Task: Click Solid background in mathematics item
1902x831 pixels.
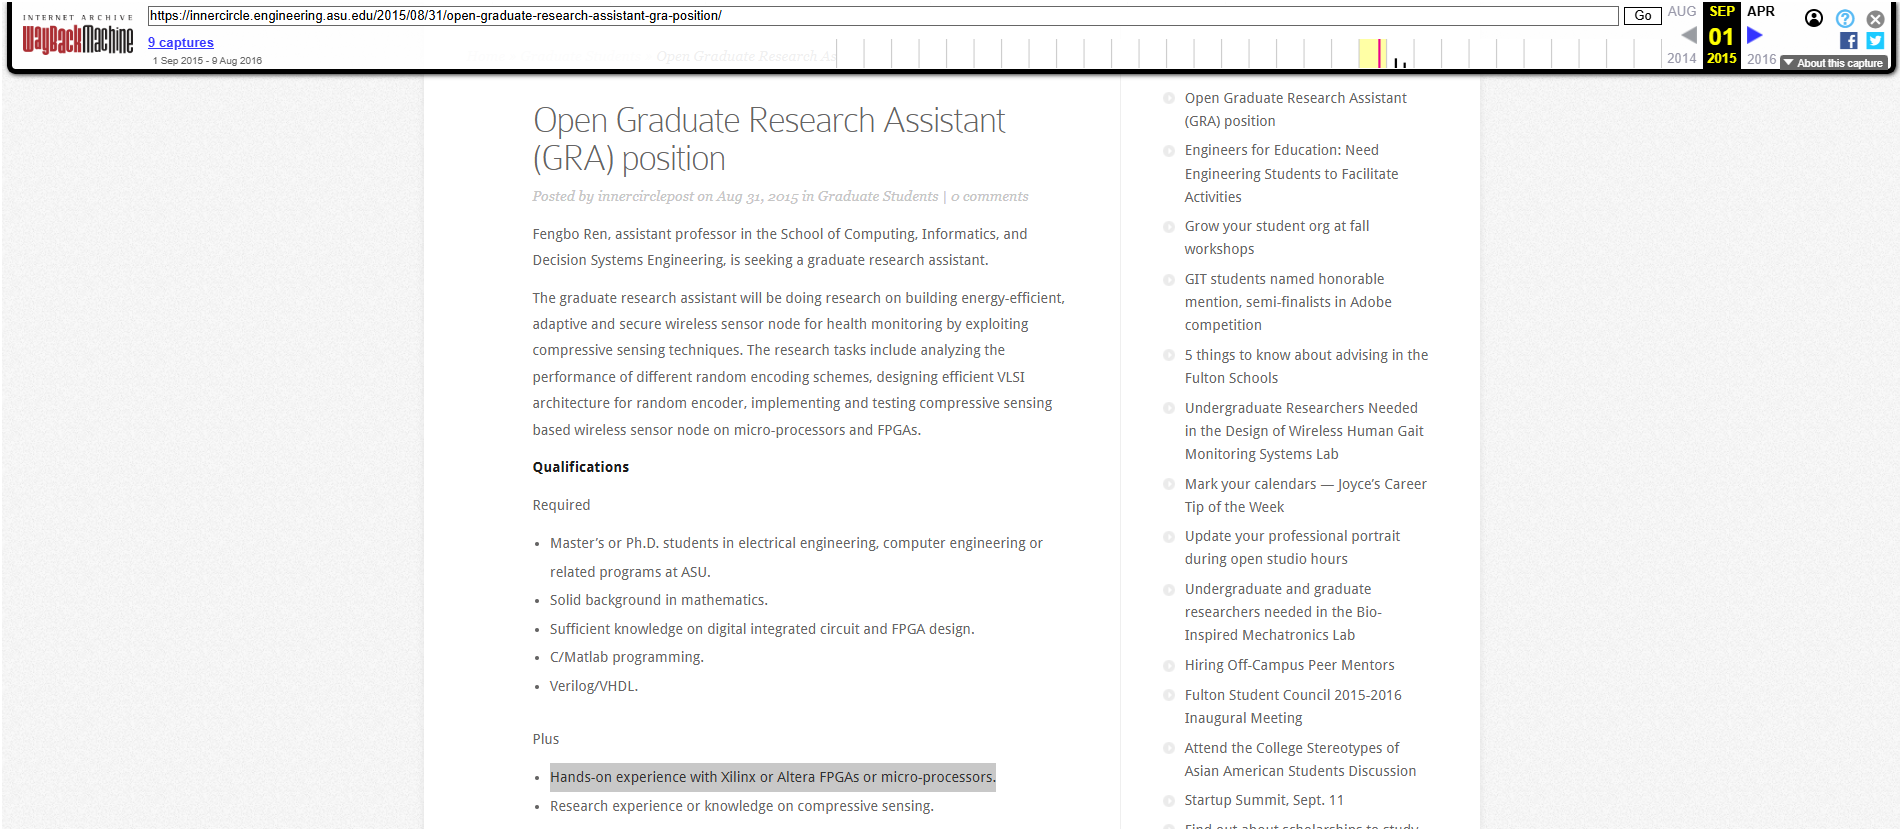Action: point(659,600)
